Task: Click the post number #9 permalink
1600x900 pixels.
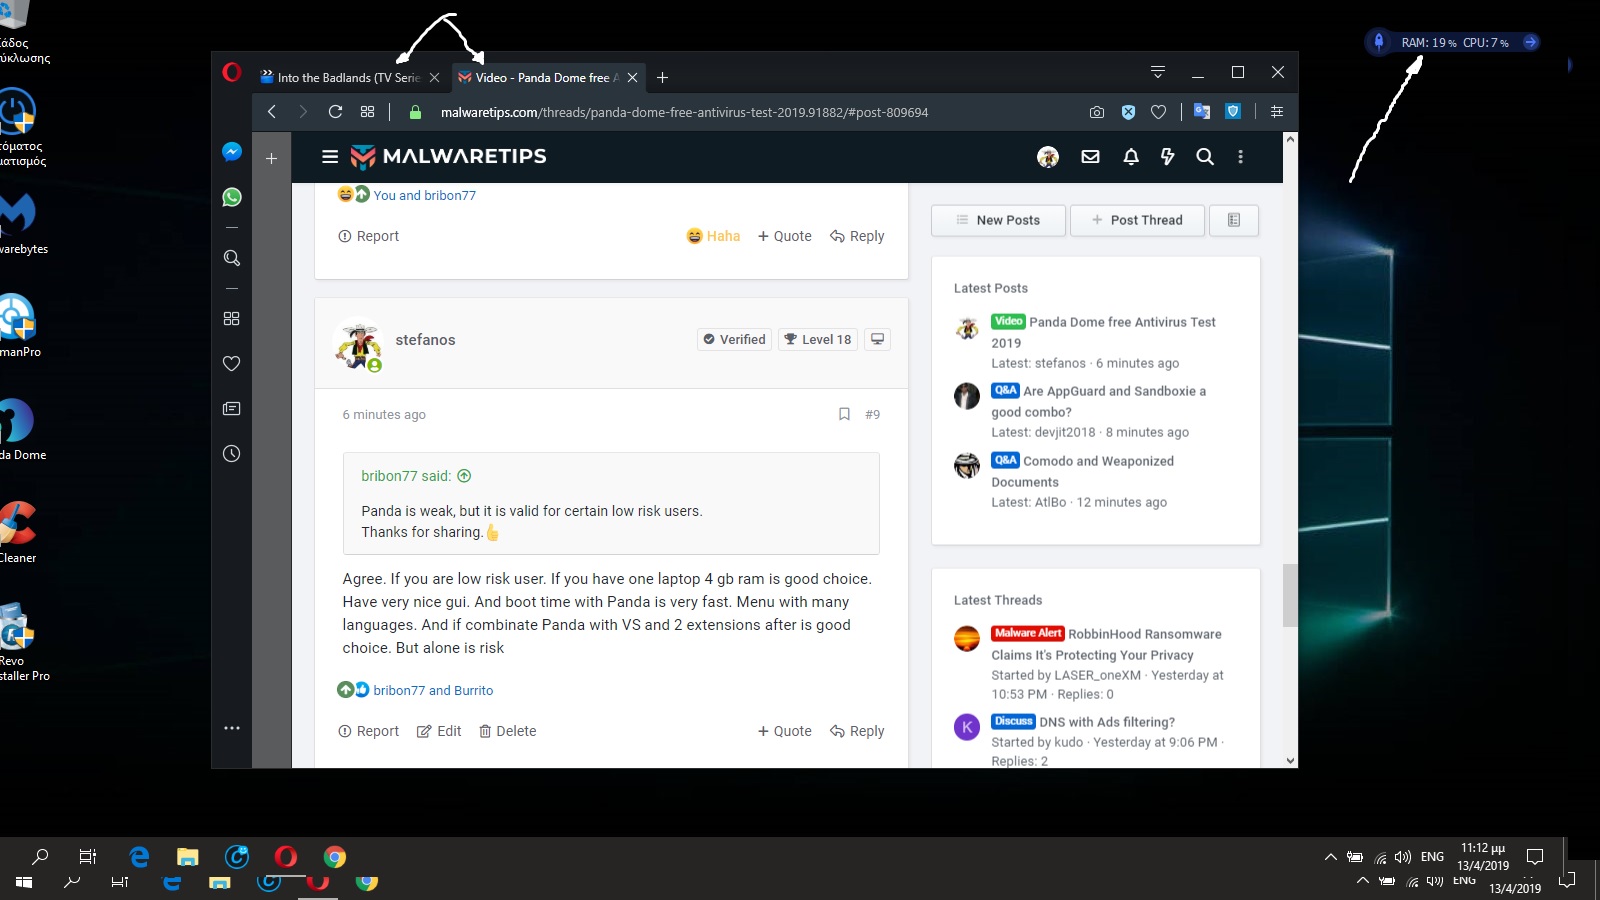Action: pyautogui.click(x=873, y=414)
